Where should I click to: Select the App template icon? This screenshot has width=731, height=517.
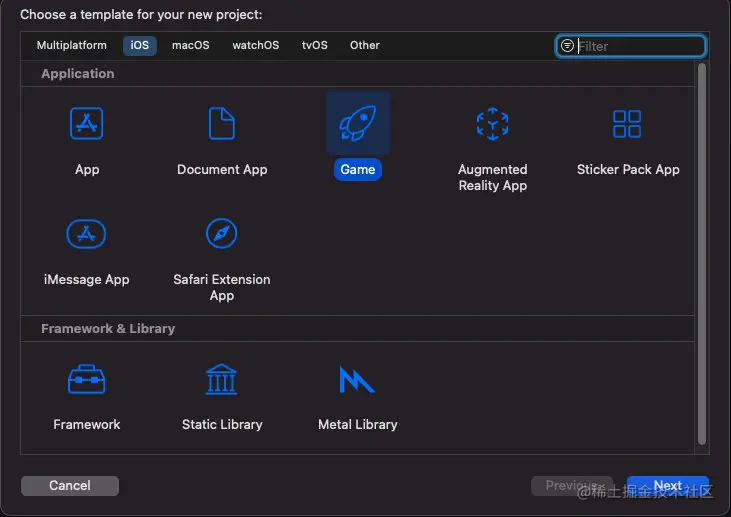86,124
